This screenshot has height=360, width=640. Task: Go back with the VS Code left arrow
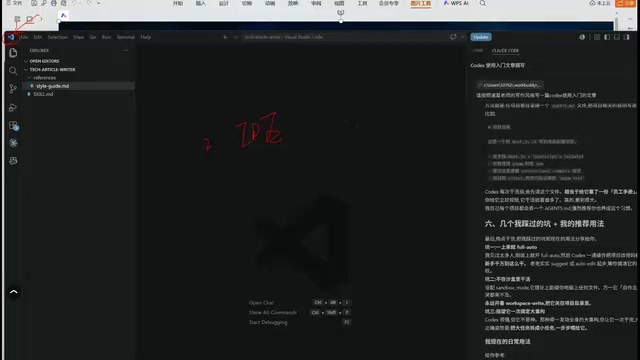coord(225,37)
